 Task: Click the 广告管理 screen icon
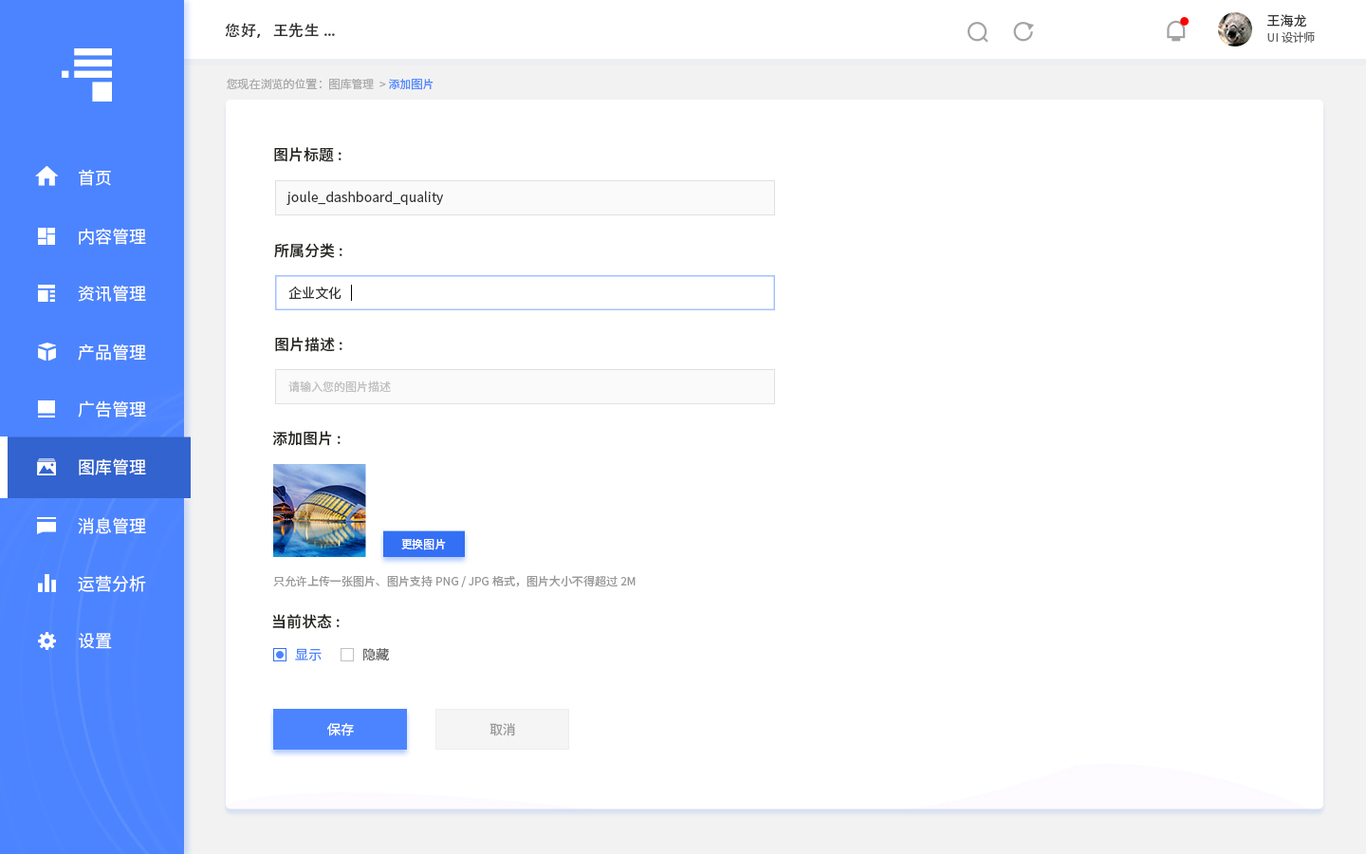tap(46, 409)
